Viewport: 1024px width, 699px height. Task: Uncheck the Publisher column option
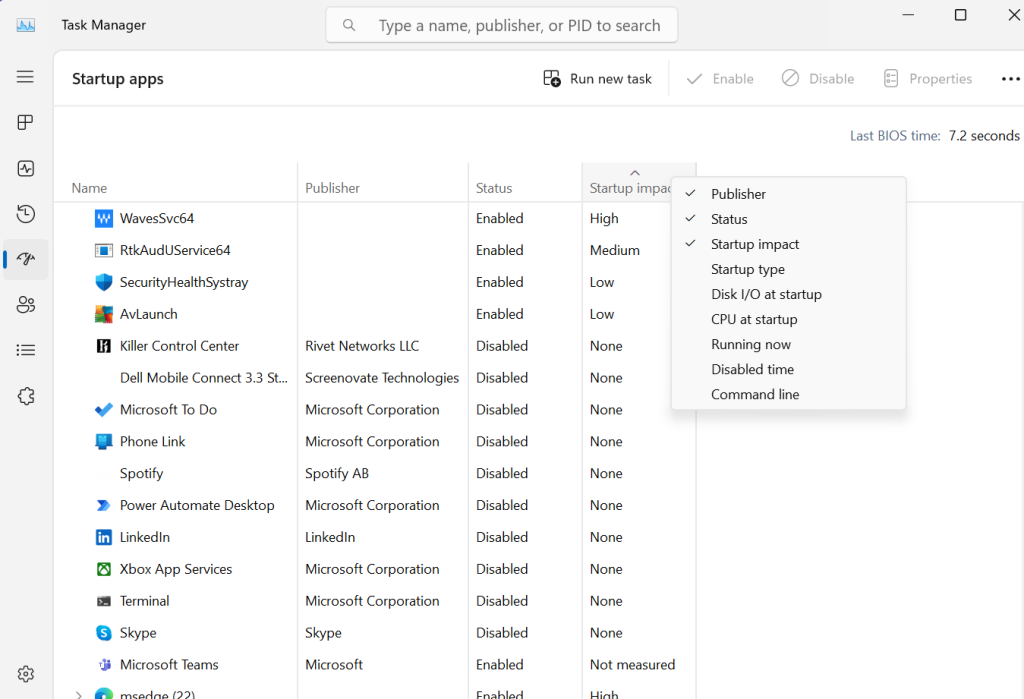(x=788, y=194)
